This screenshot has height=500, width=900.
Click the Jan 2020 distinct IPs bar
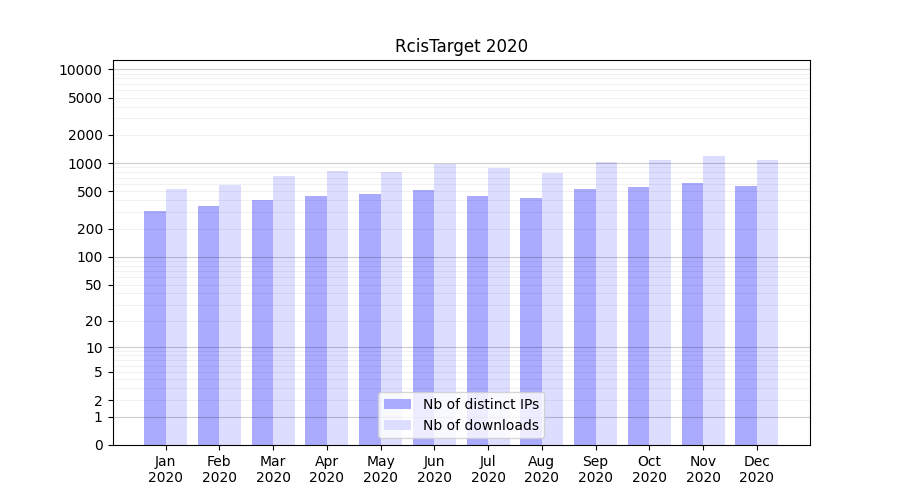click(155, 328)
